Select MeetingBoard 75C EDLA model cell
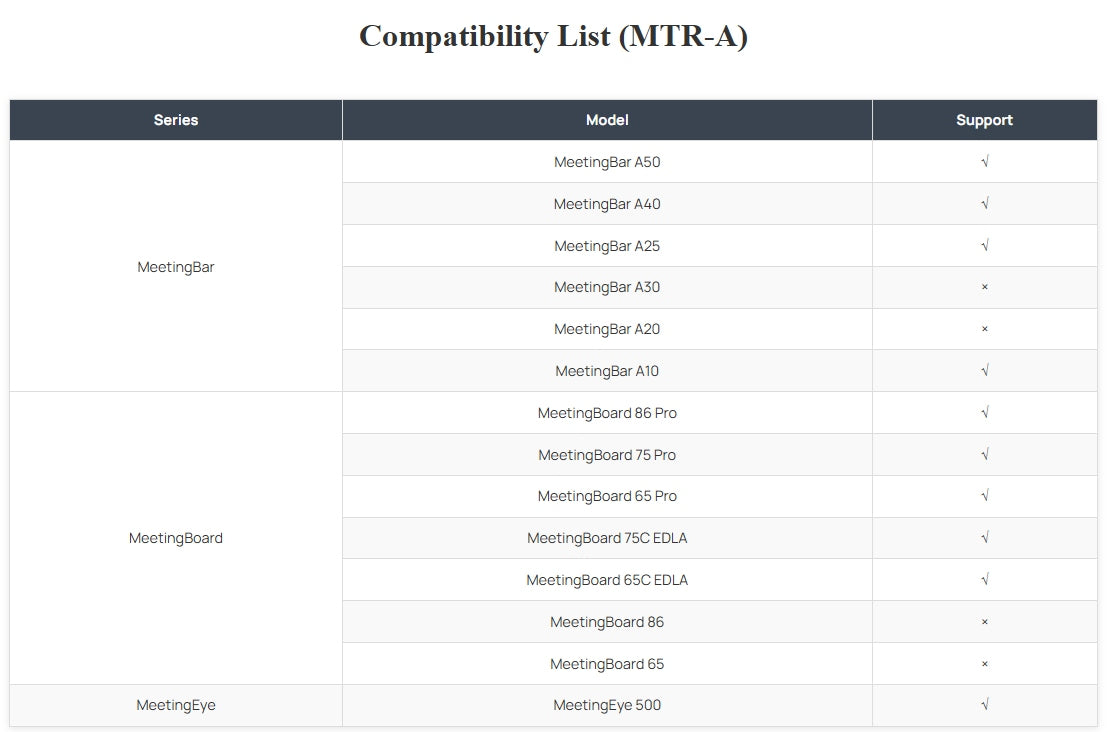The width and height of the screenshot is (1111, 732). [x=607, y=538]
